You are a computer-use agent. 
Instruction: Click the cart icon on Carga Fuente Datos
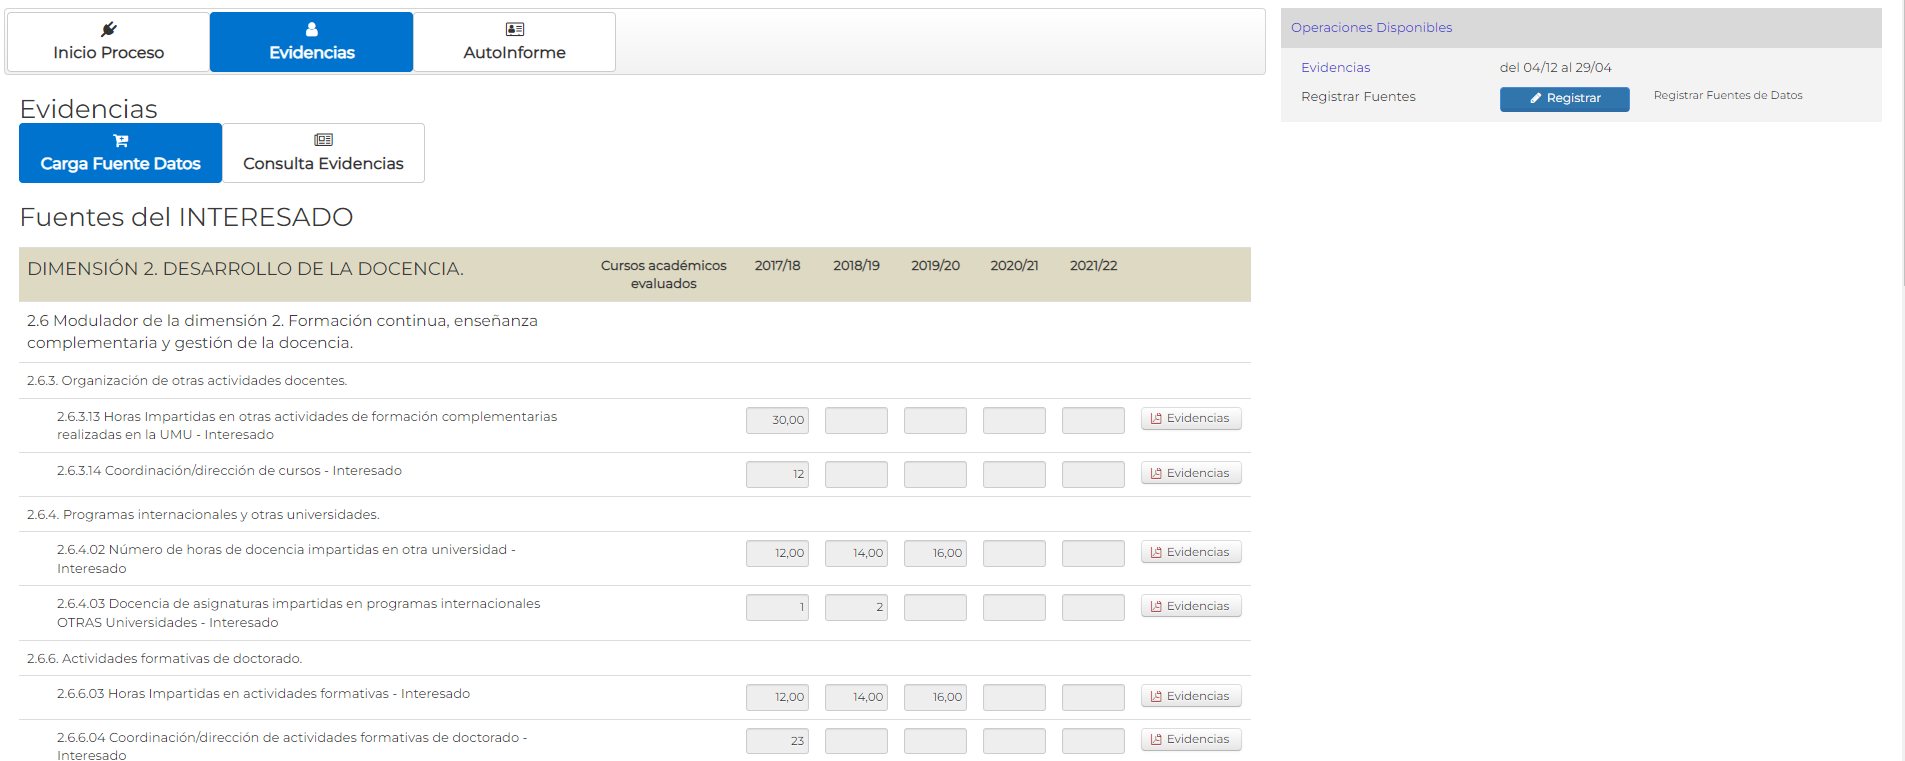point(120,141)
